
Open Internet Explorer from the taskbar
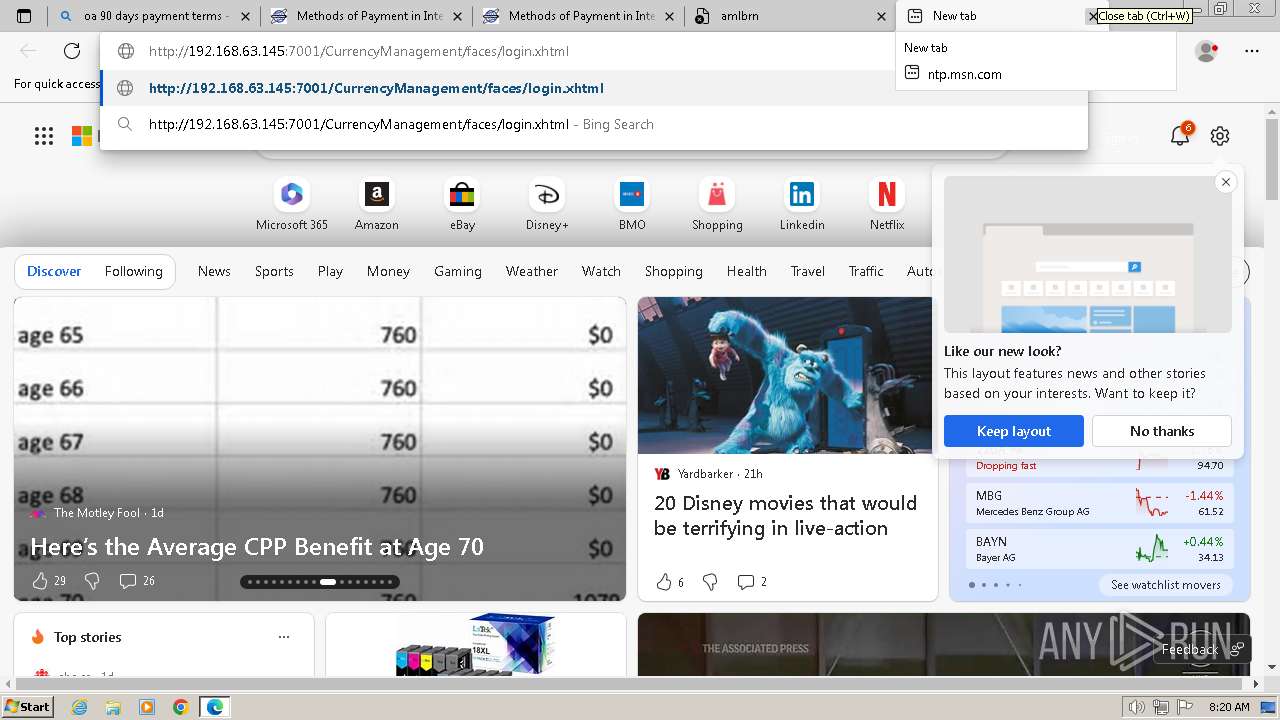click(x=80, y=707)
